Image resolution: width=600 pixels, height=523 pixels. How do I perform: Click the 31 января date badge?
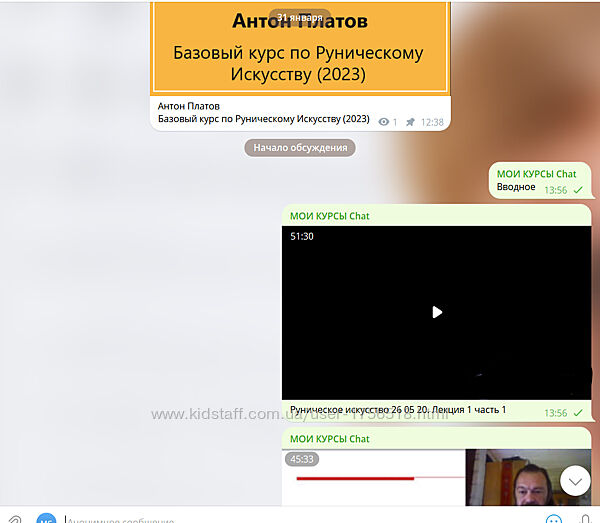[x=300, y=17]
